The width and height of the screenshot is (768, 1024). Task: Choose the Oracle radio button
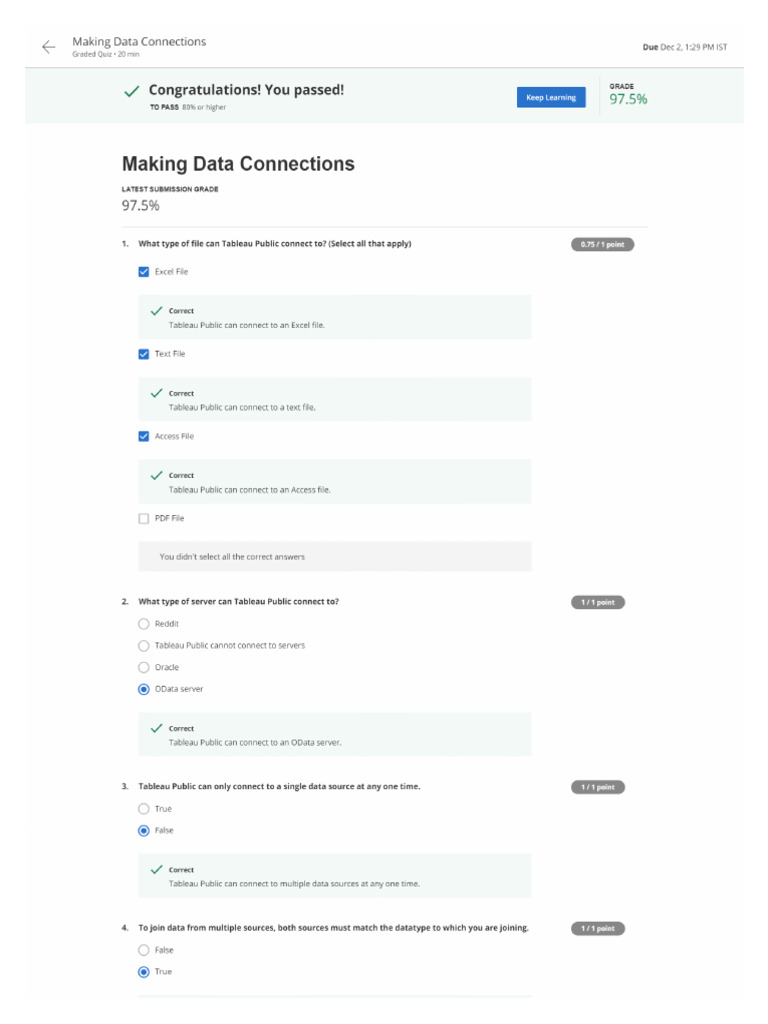144,667
